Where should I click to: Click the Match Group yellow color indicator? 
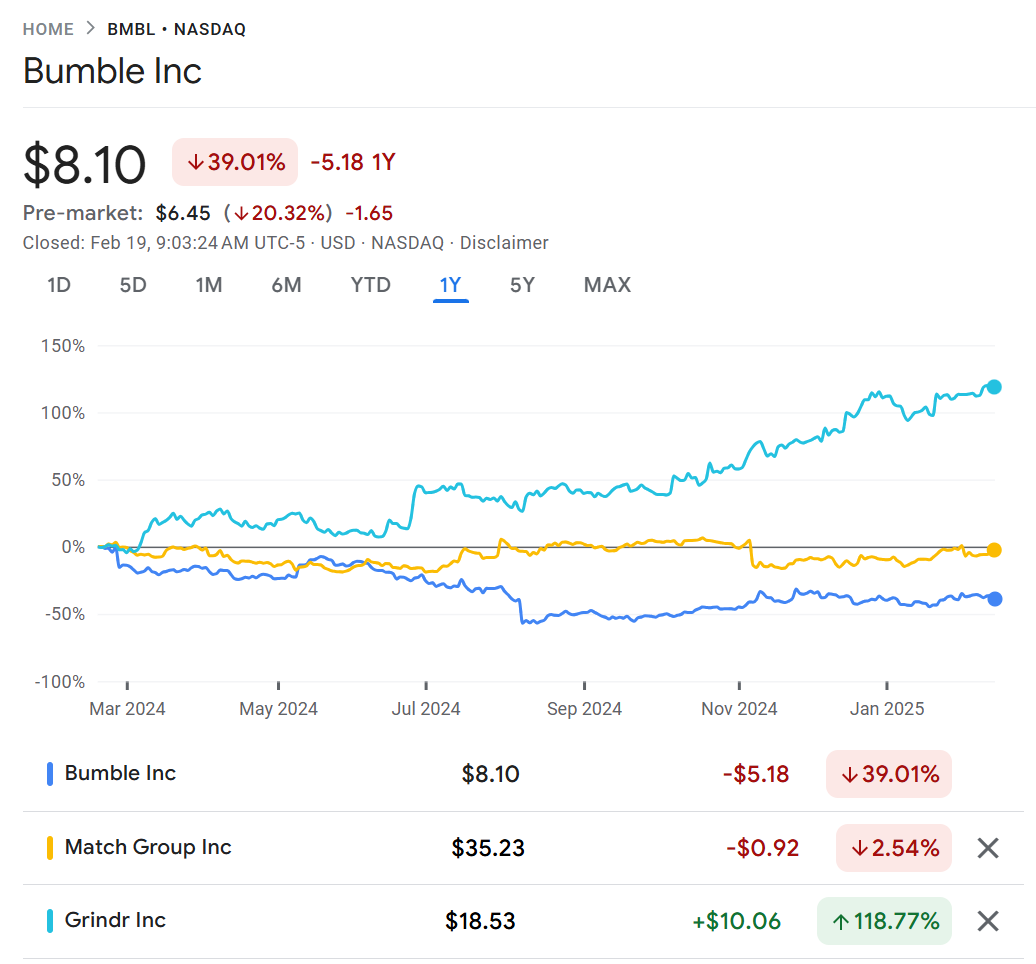pos(50,848)
